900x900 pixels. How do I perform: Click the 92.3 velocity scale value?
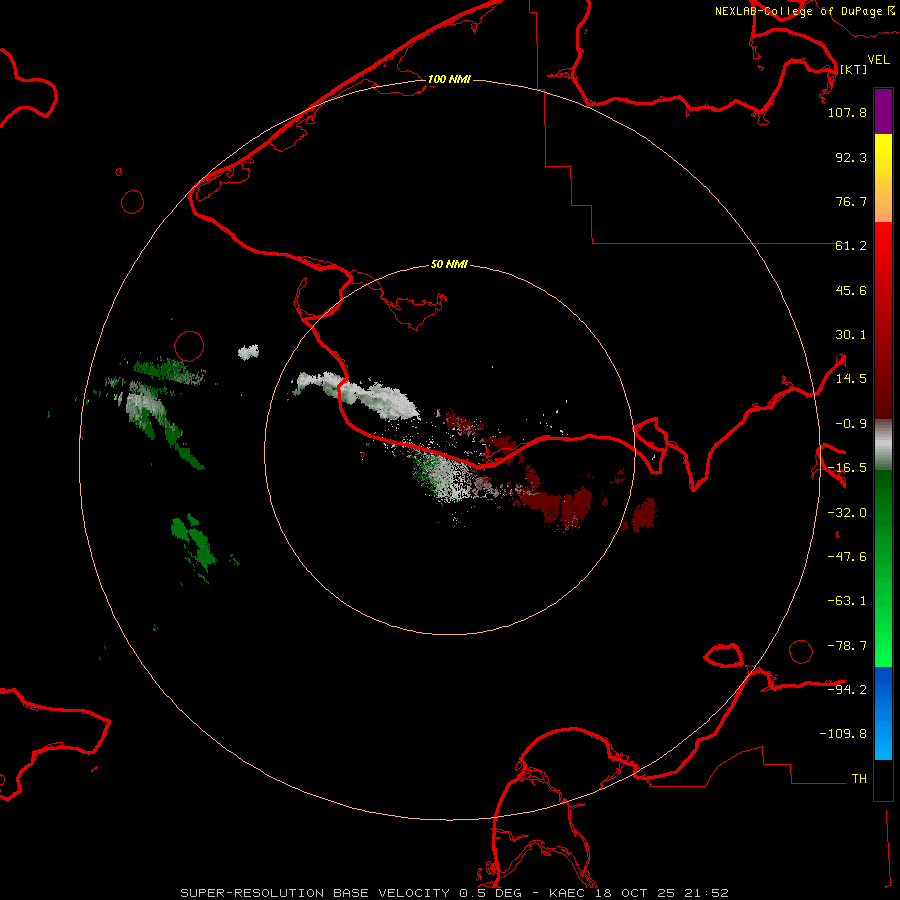click(851, 157)
